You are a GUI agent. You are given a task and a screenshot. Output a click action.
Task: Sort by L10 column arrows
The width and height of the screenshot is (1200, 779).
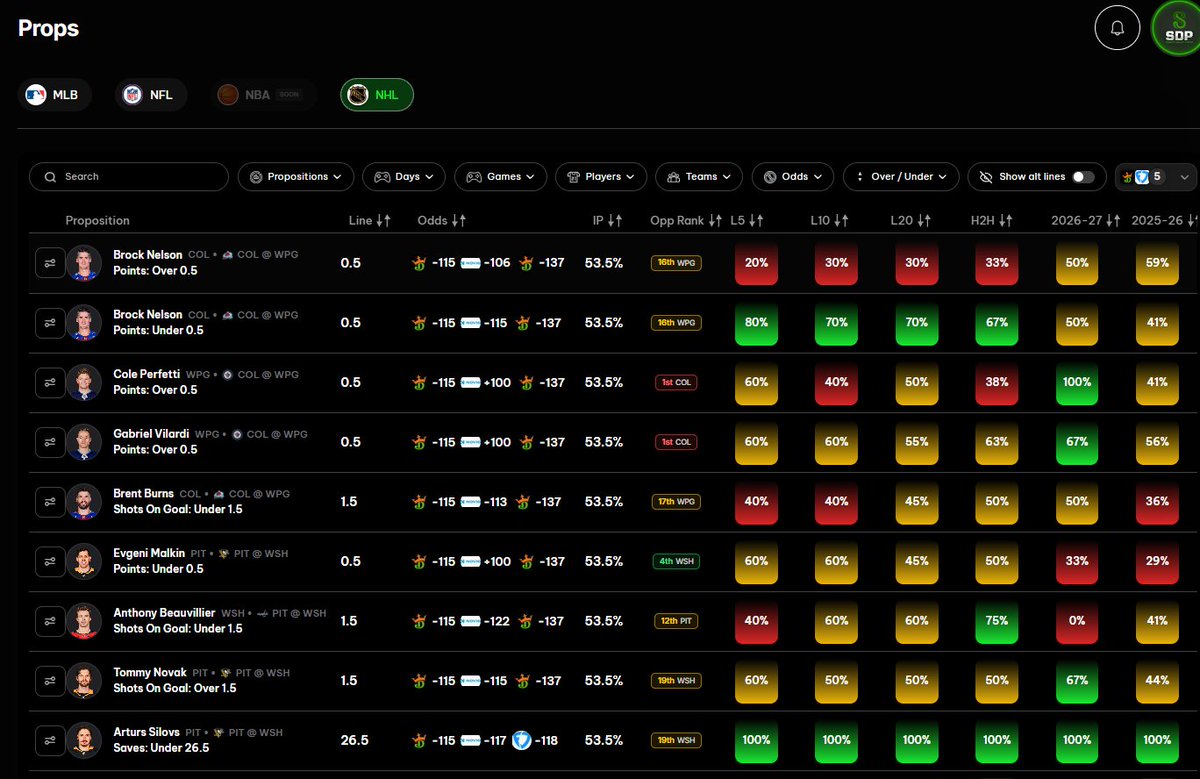(841, 220)
